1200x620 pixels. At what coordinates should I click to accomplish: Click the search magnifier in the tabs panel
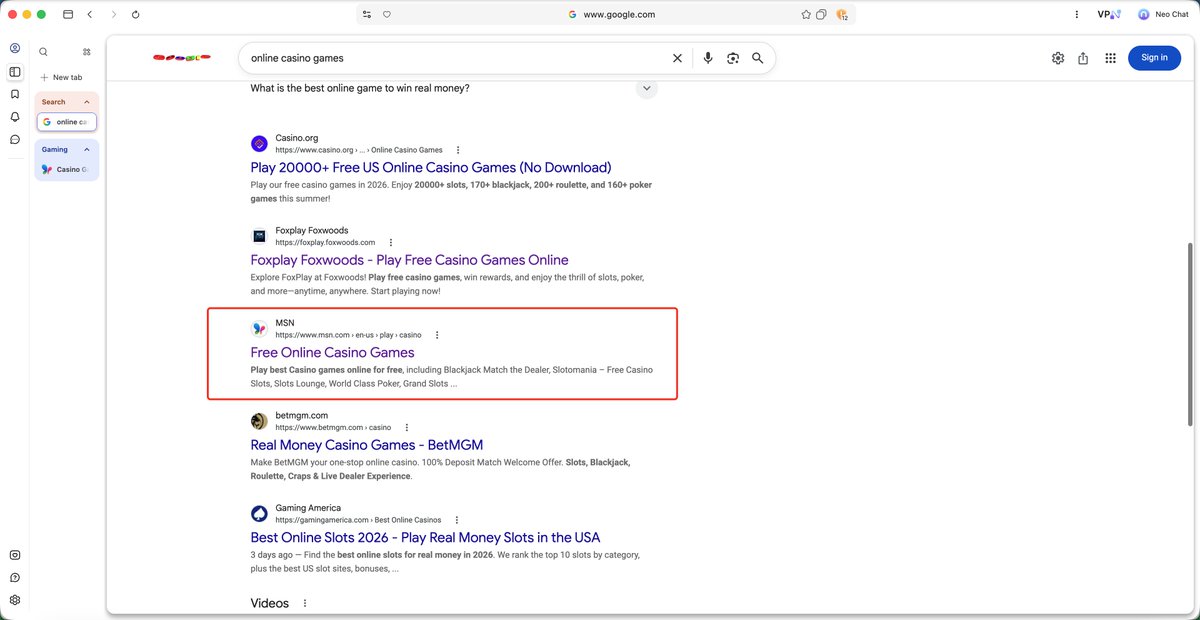(43, 52)
